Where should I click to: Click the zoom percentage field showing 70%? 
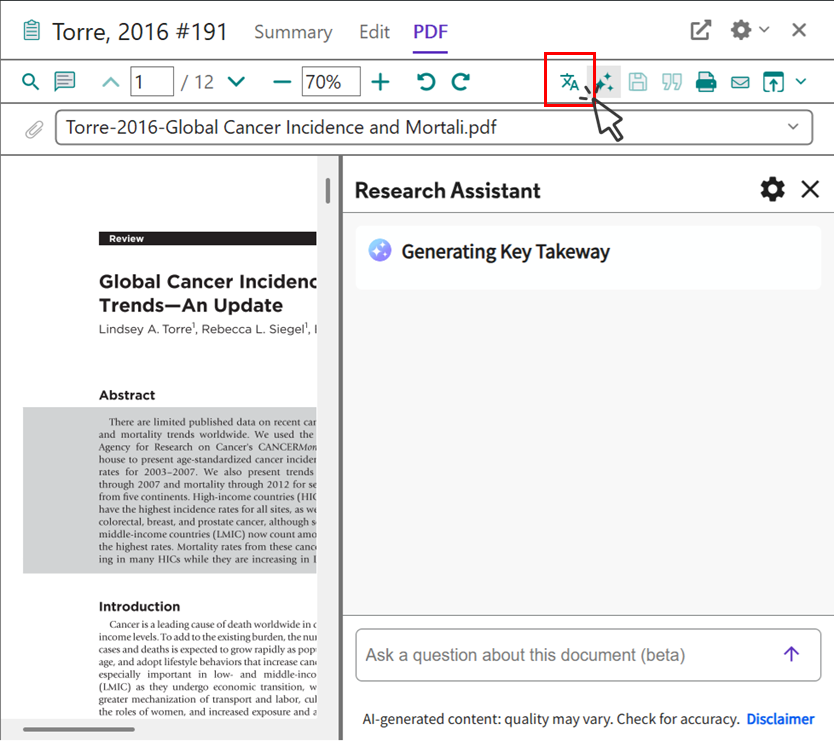[324, 82]
